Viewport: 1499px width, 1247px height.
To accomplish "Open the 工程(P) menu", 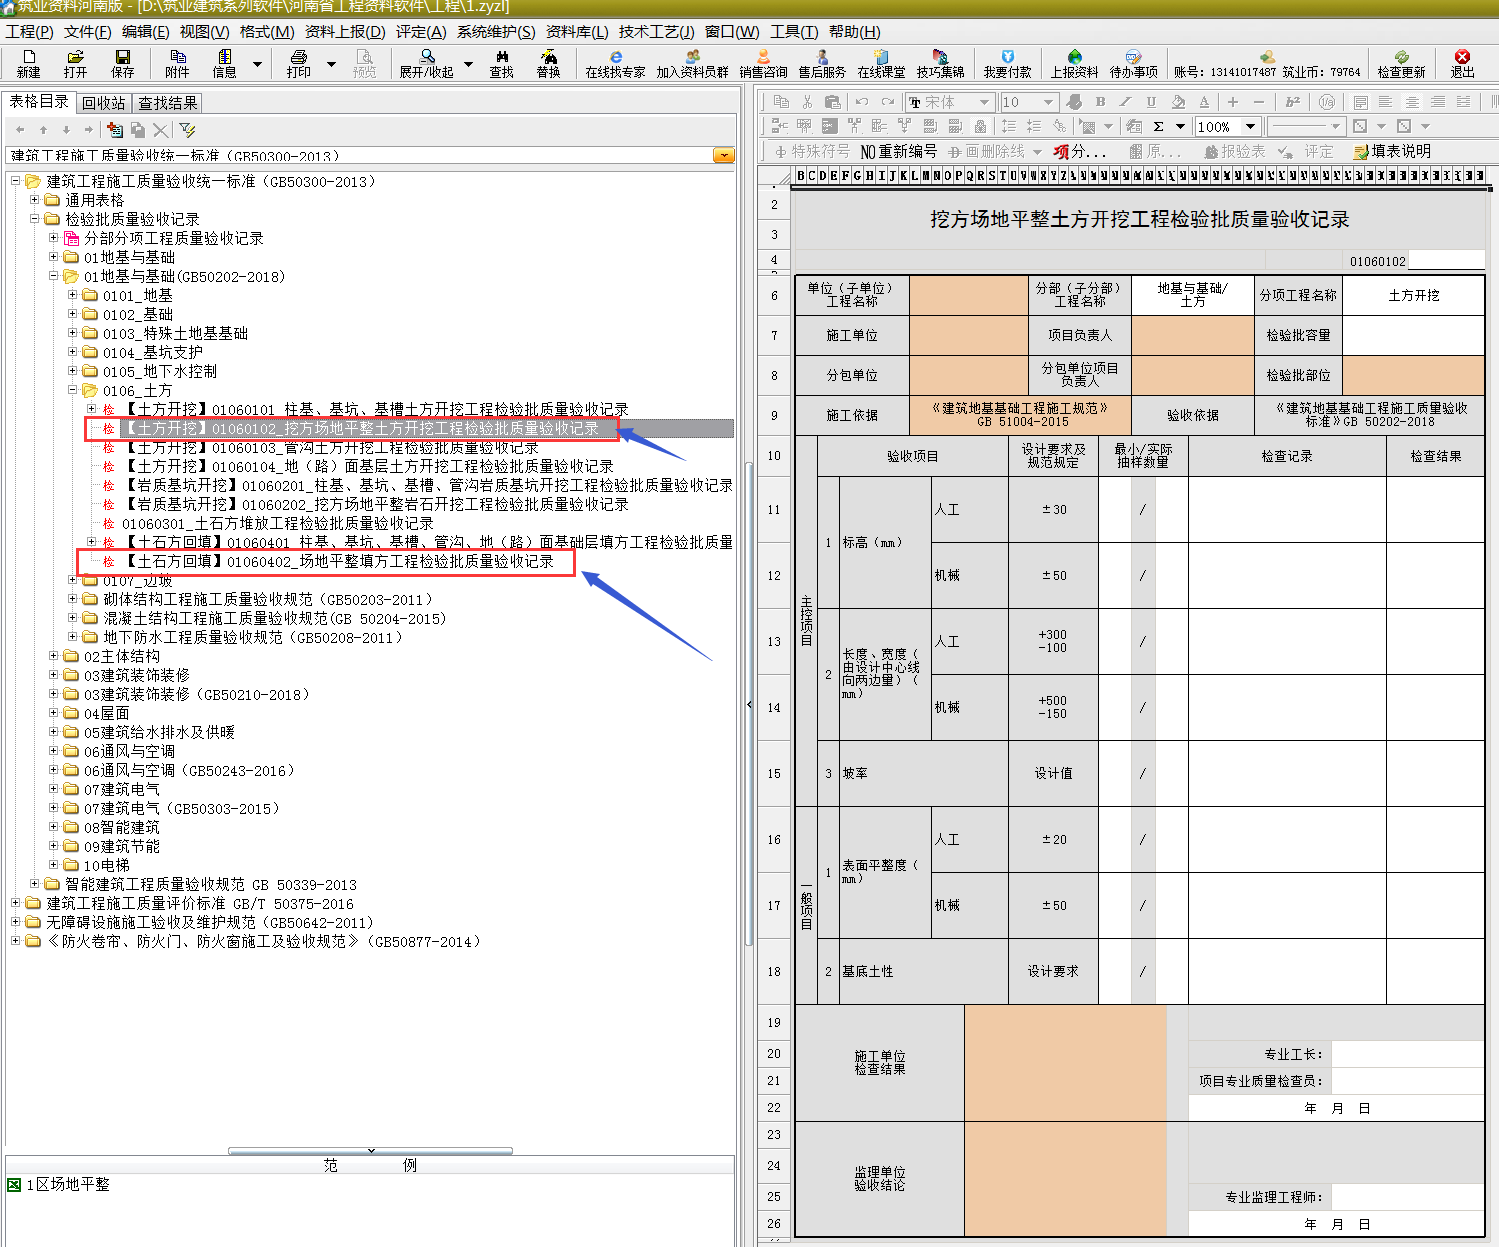I will 30,32.
